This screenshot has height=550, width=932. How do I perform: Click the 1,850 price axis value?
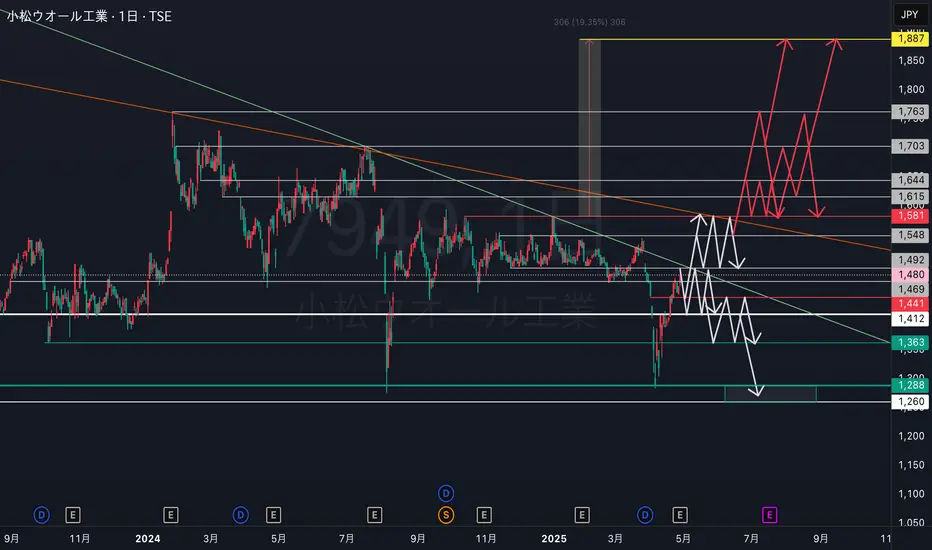911,61
